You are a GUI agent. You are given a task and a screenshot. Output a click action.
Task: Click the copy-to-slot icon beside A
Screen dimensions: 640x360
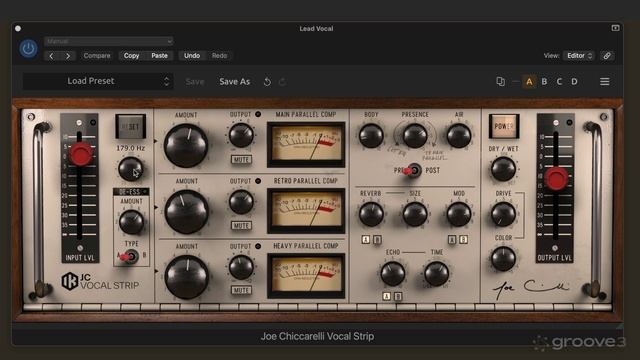[x=500, y=82]
